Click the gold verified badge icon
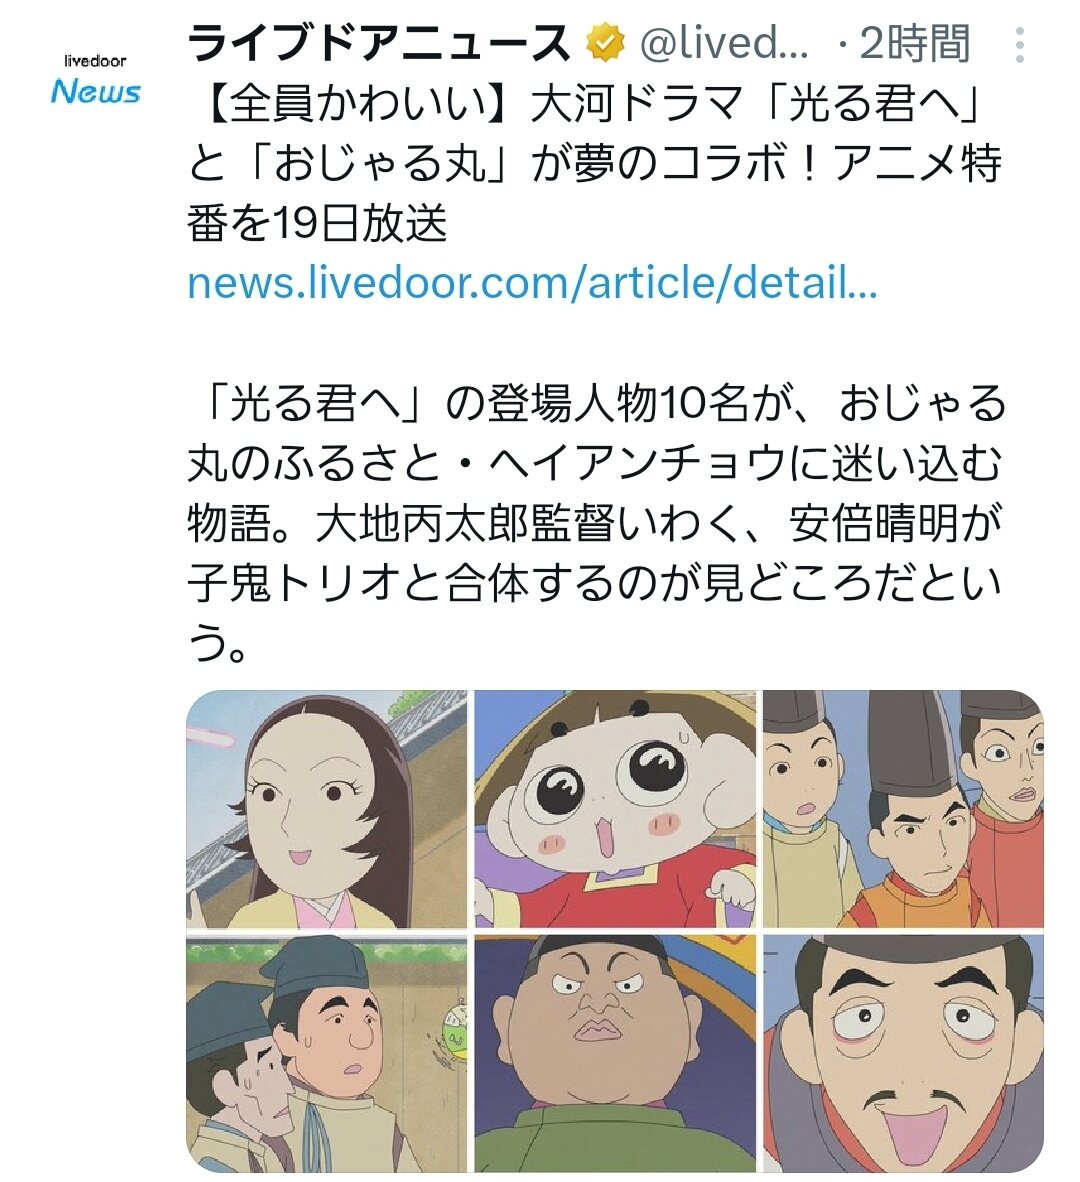This screenshot has width=1080, height=1182. pyautogui.click(x=605, y=43)
